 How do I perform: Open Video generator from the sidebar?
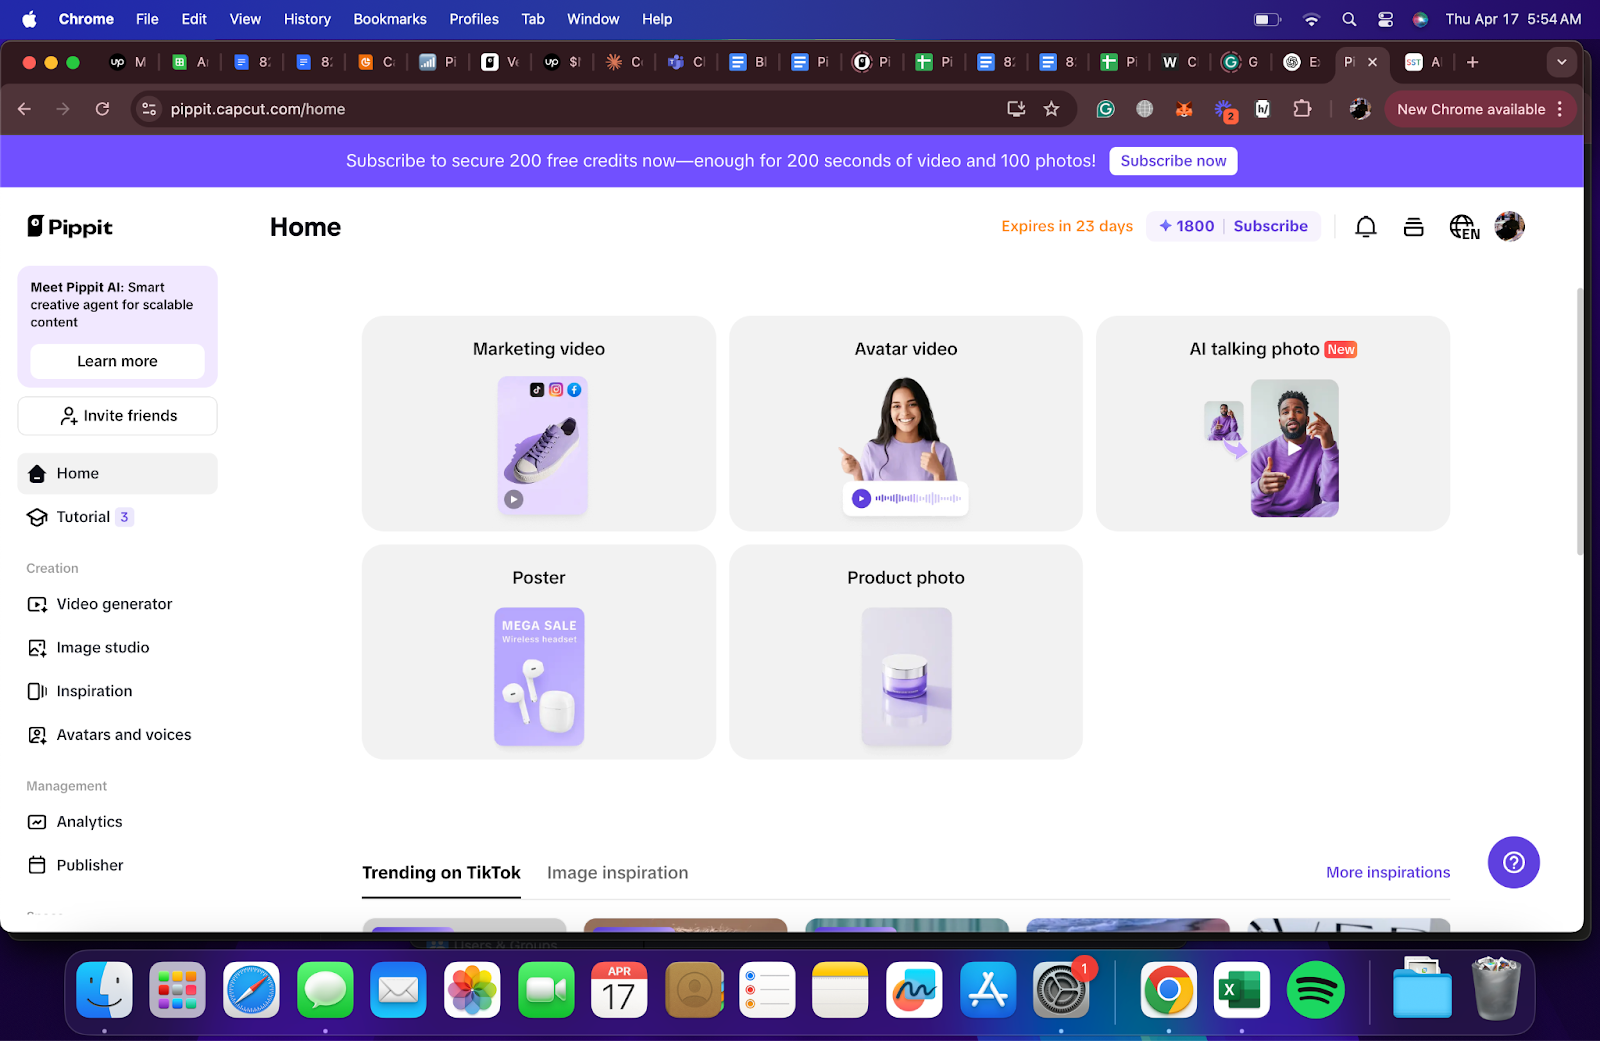tap(114, 604)
